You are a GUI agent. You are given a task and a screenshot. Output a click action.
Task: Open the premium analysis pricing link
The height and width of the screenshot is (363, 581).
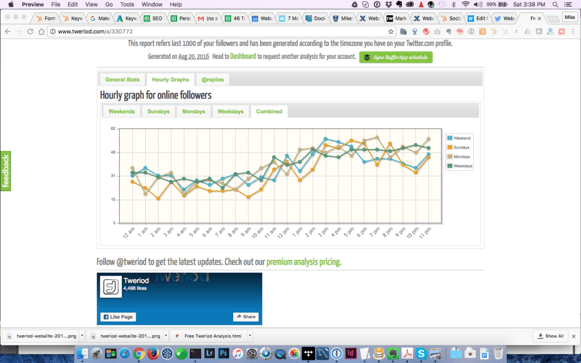coord(303,262)
